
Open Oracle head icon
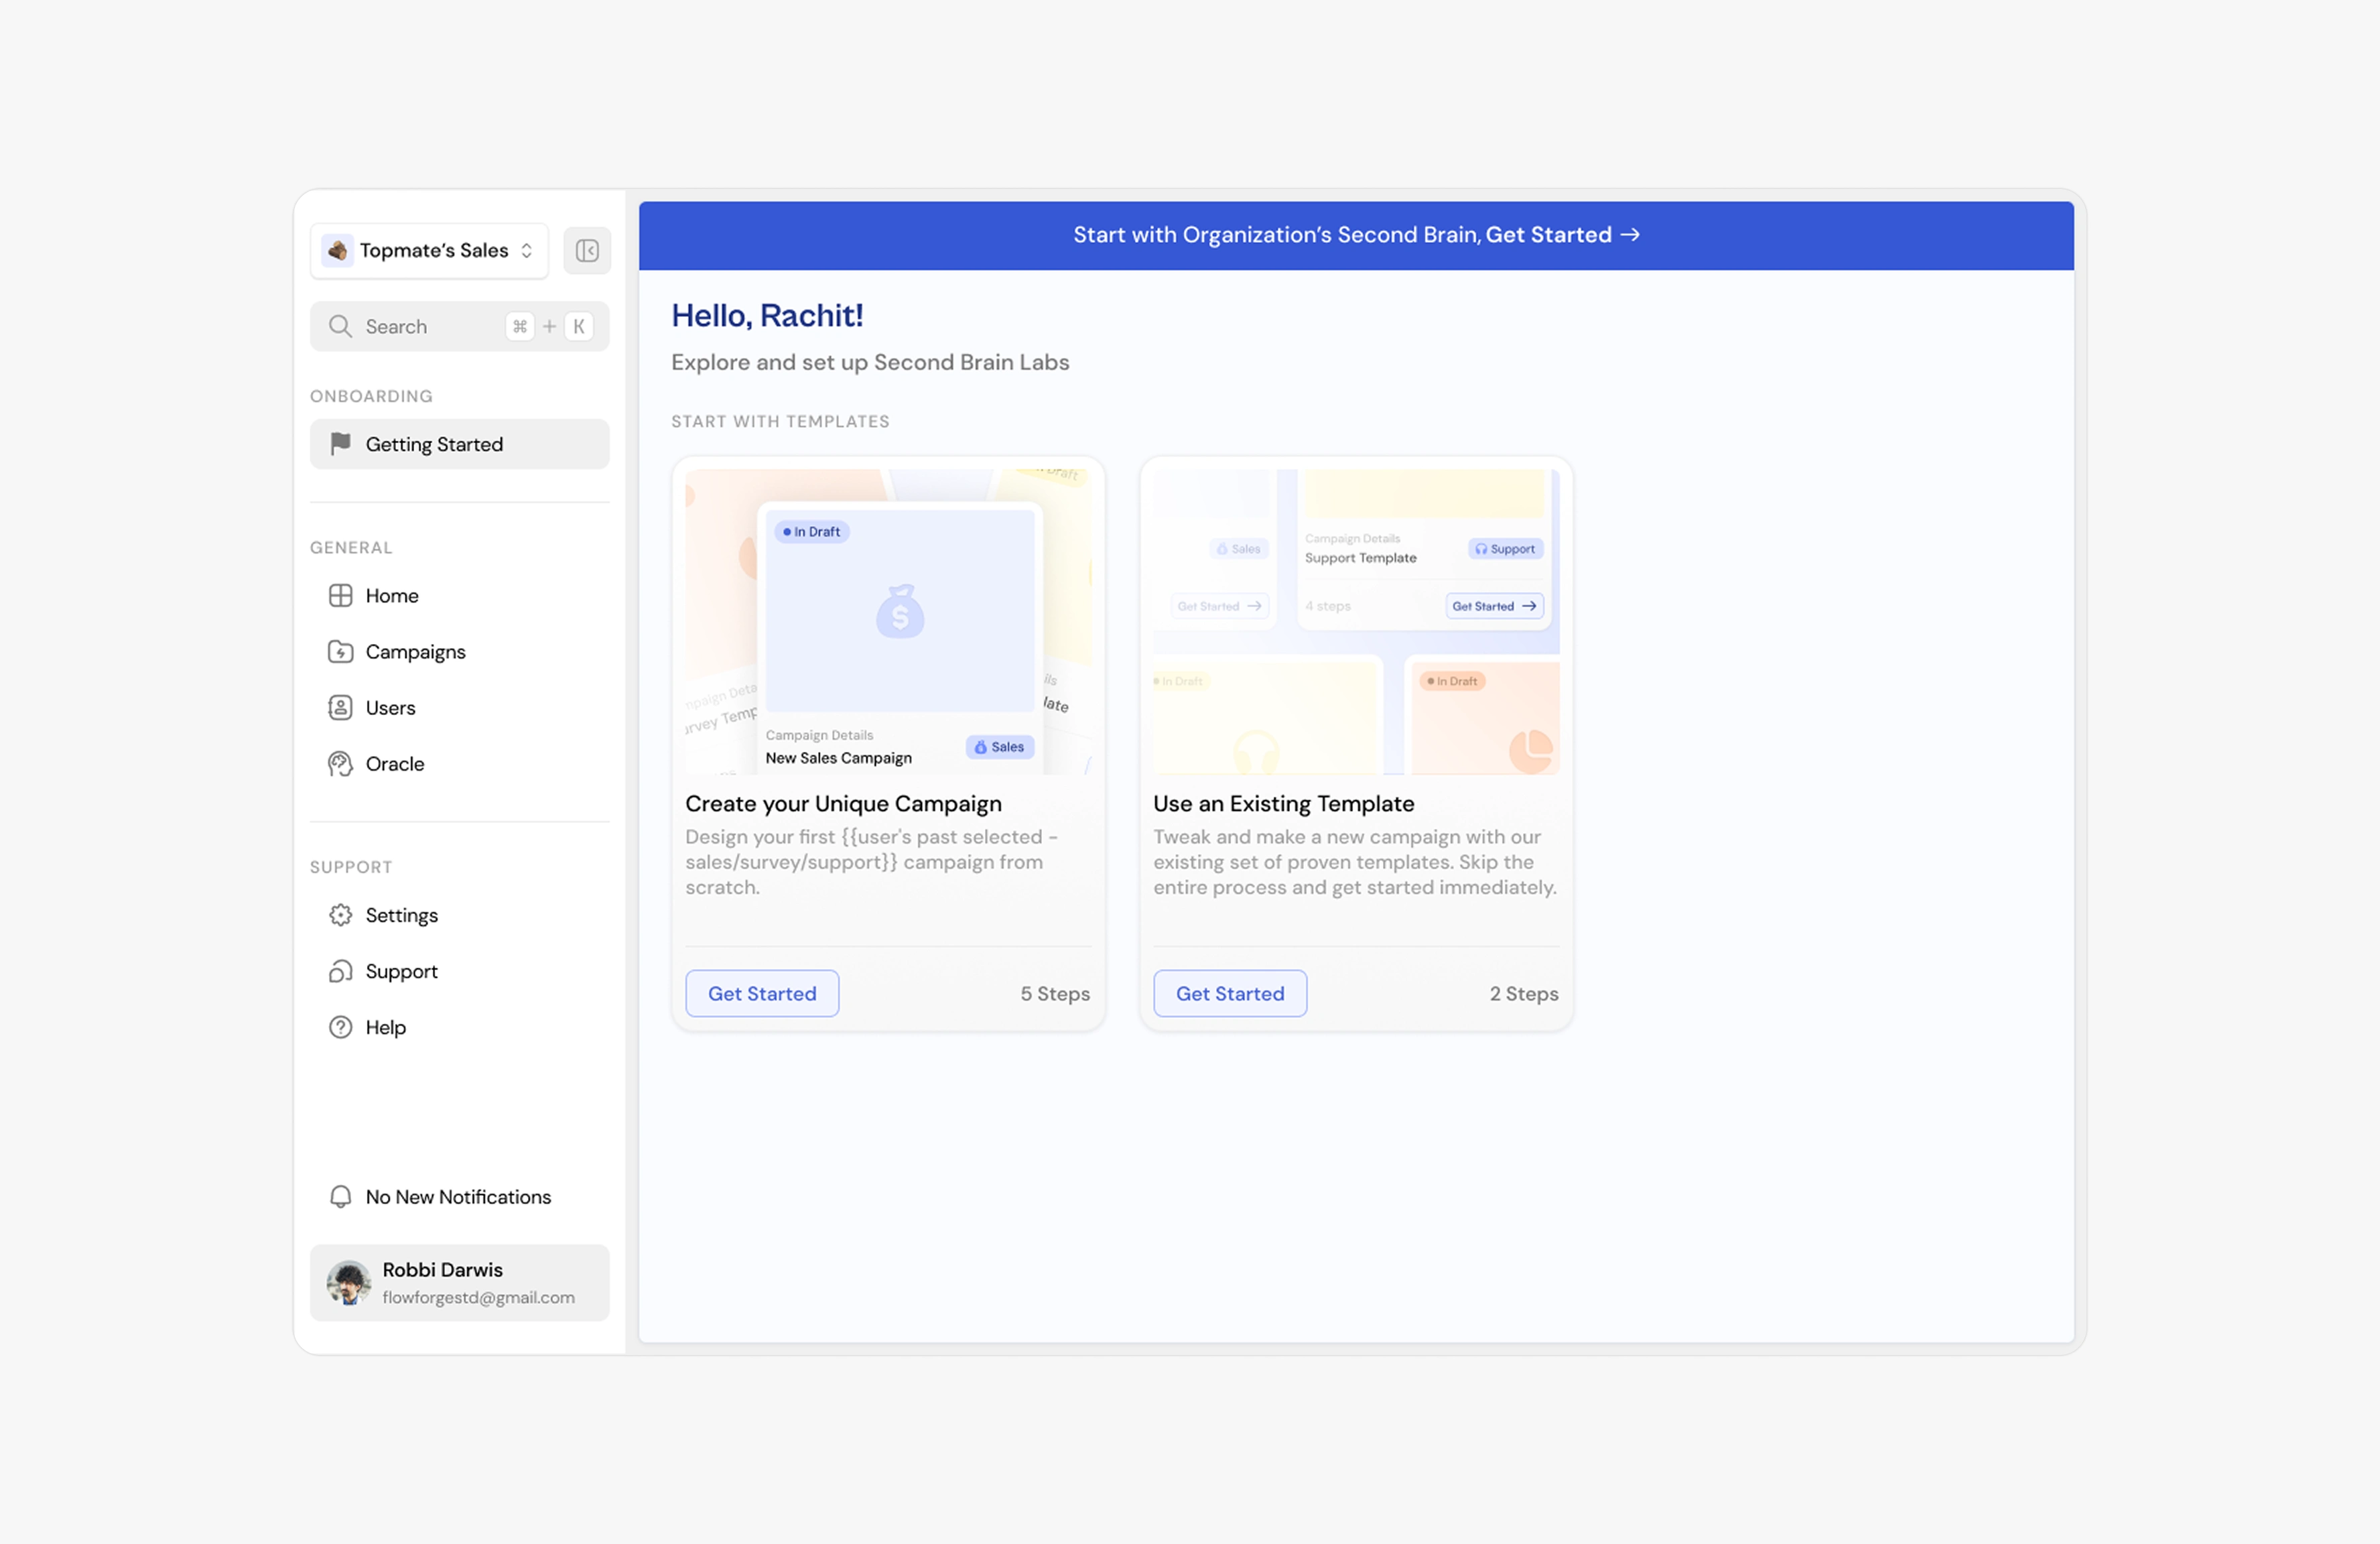pos(340,763)
